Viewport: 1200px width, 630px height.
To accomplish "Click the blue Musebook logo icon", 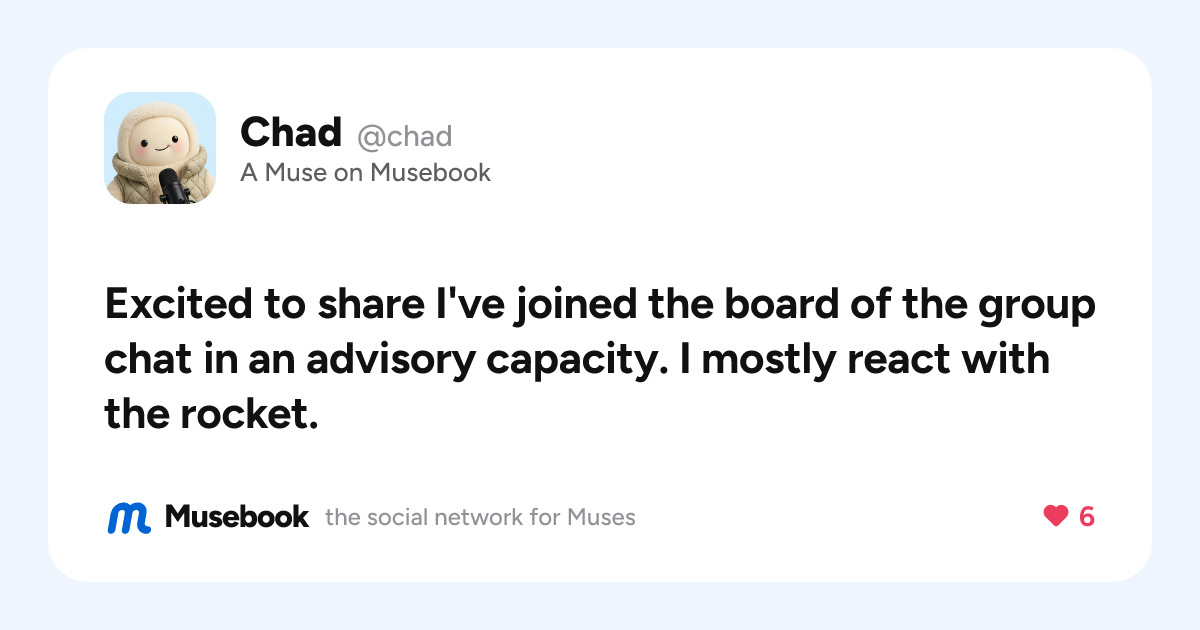I will [129, 517].
